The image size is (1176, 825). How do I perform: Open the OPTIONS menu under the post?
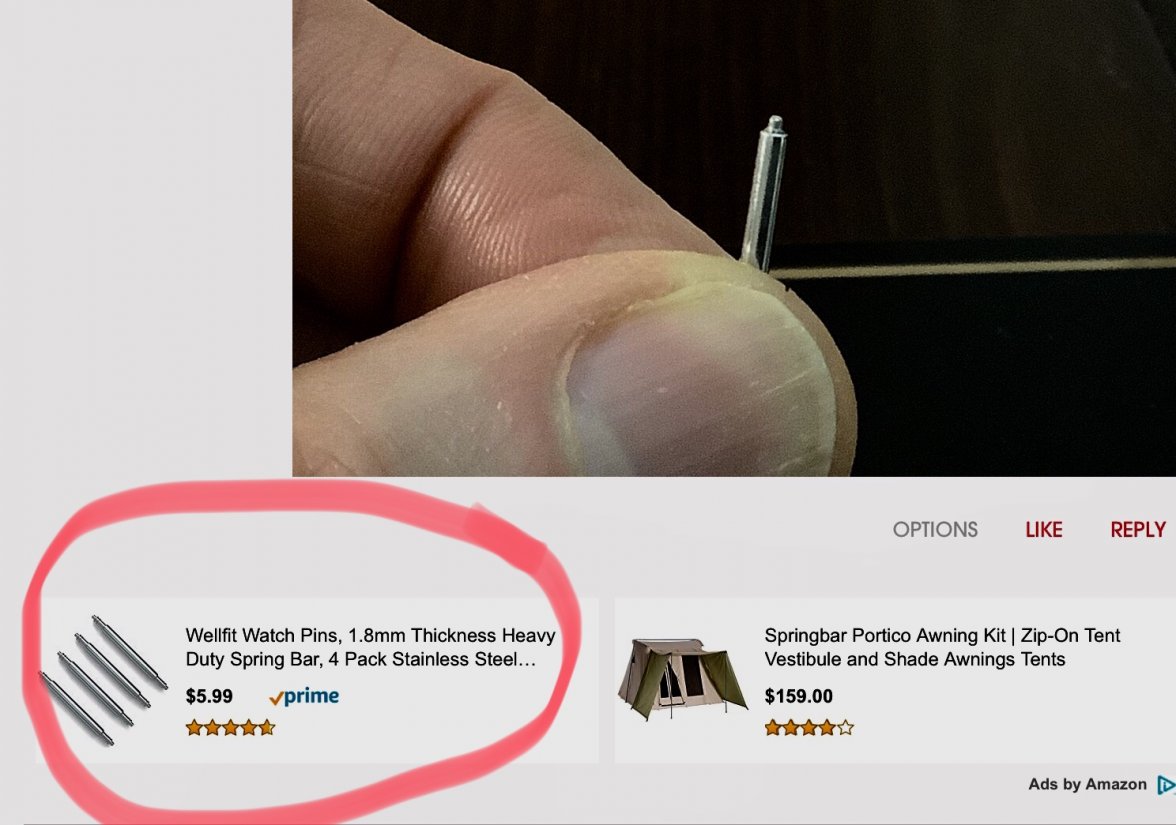(x=934, y=530)
